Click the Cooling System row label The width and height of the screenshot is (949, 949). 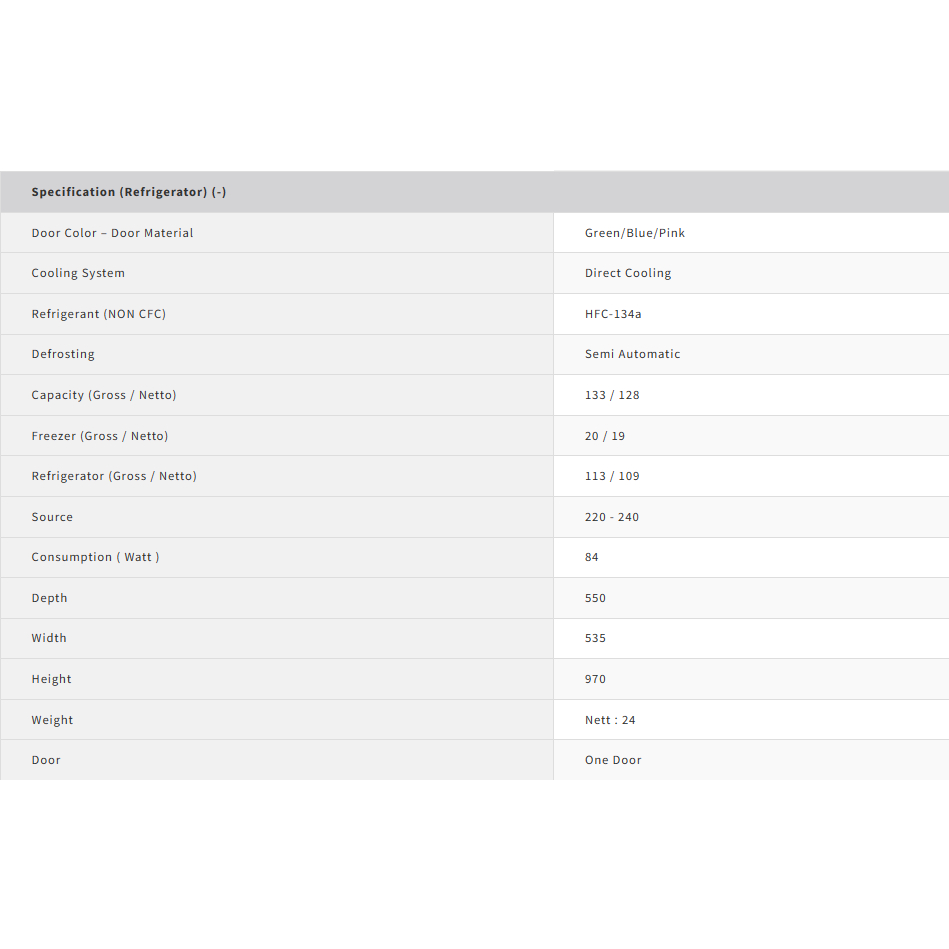tap(78, 273)
